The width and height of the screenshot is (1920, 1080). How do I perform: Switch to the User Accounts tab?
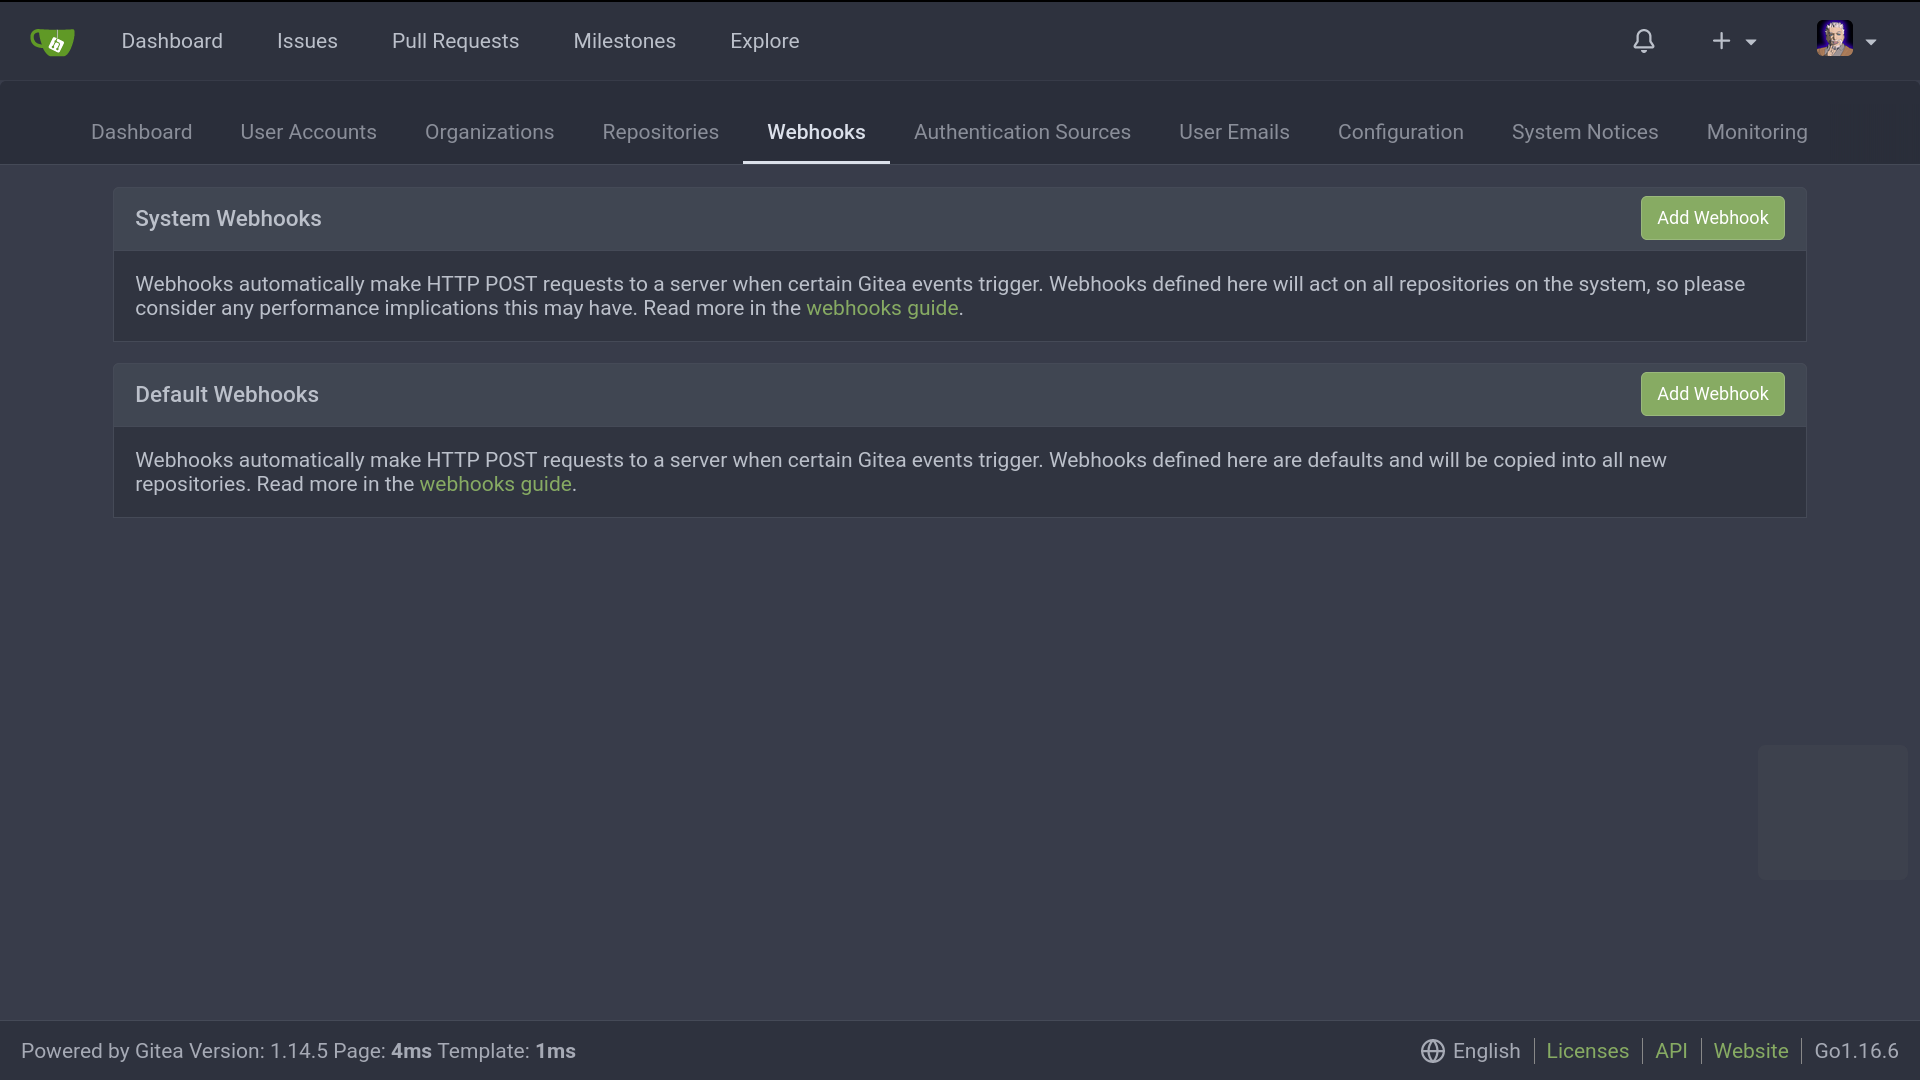pyautogui.click(x=308, y=132)
